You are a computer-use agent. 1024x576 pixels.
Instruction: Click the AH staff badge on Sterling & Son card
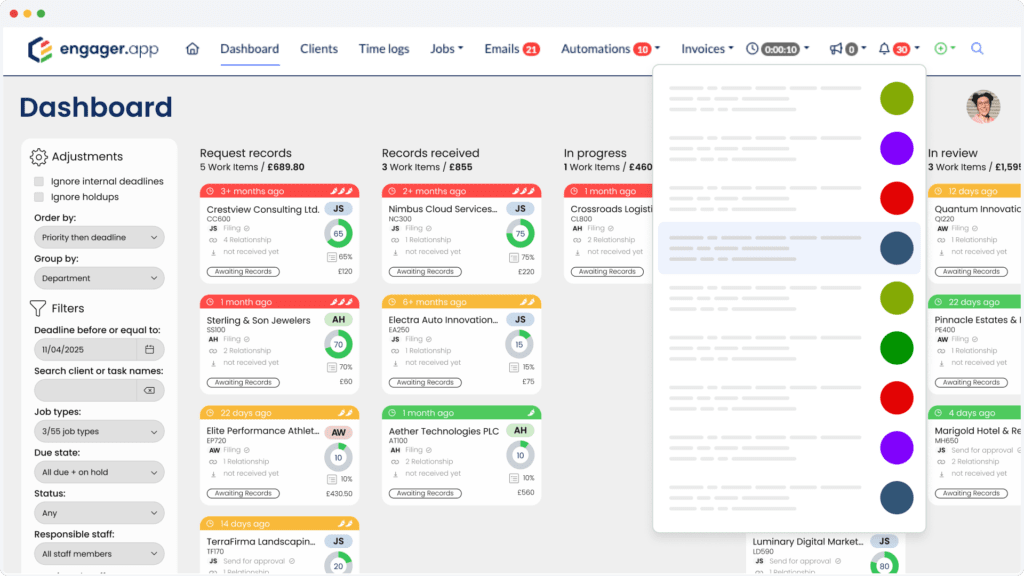(338, 319)
